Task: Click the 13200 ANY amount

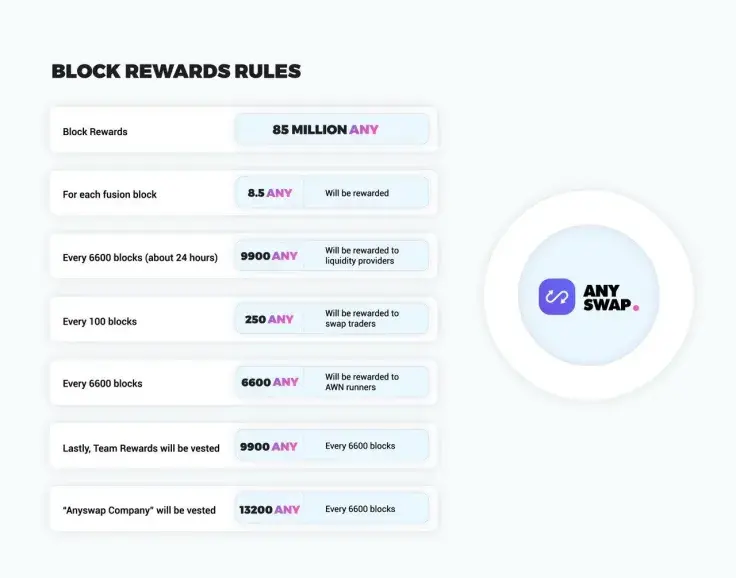Action: click(269, 509)
